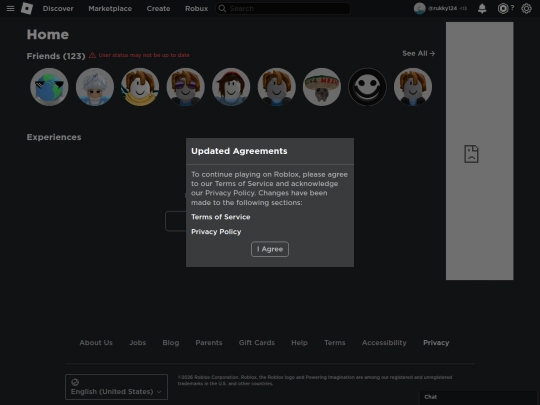Open the Terms of Service link in dialog
Viewport: 540px width, 405px height.
pyautogui.click(x=221, y=217)
